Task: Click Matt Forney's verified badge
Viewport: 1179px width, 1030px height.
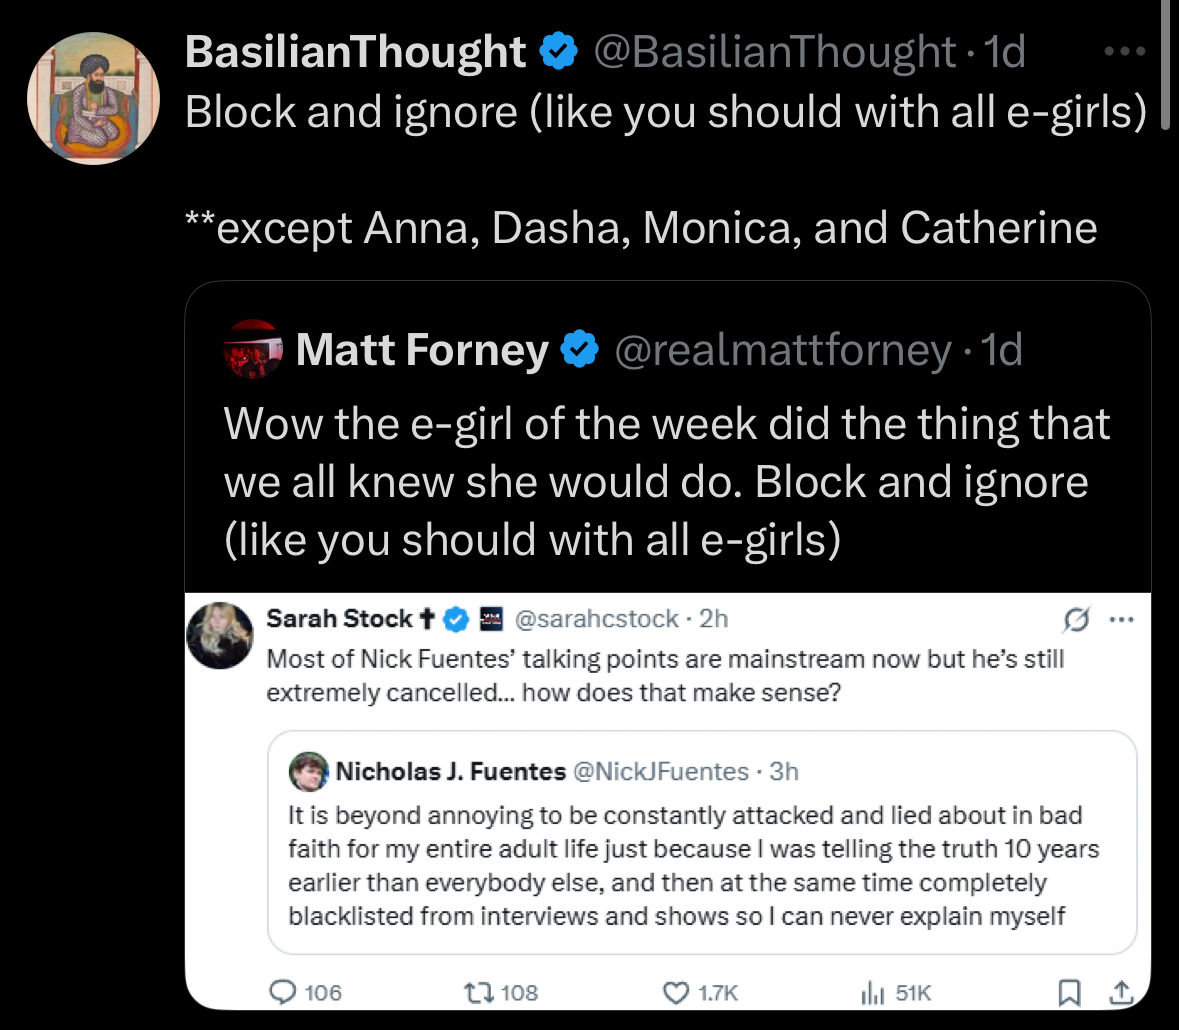Action: (x=581, y=350)
